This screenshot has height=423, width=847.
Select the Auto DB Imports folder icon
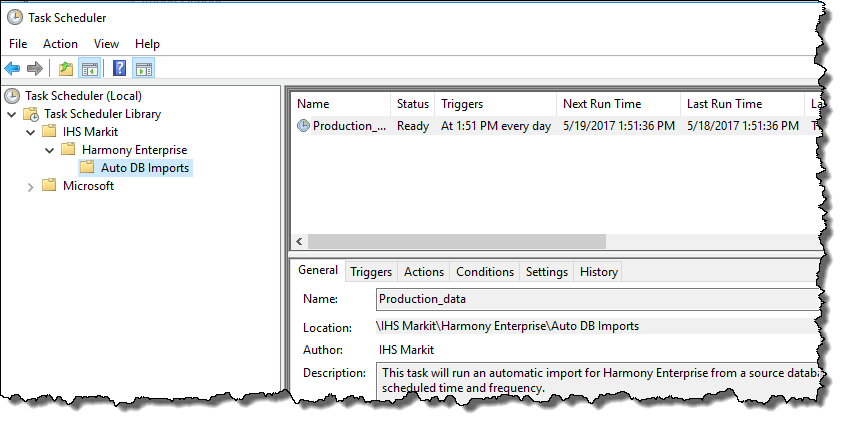click(87, 168)
